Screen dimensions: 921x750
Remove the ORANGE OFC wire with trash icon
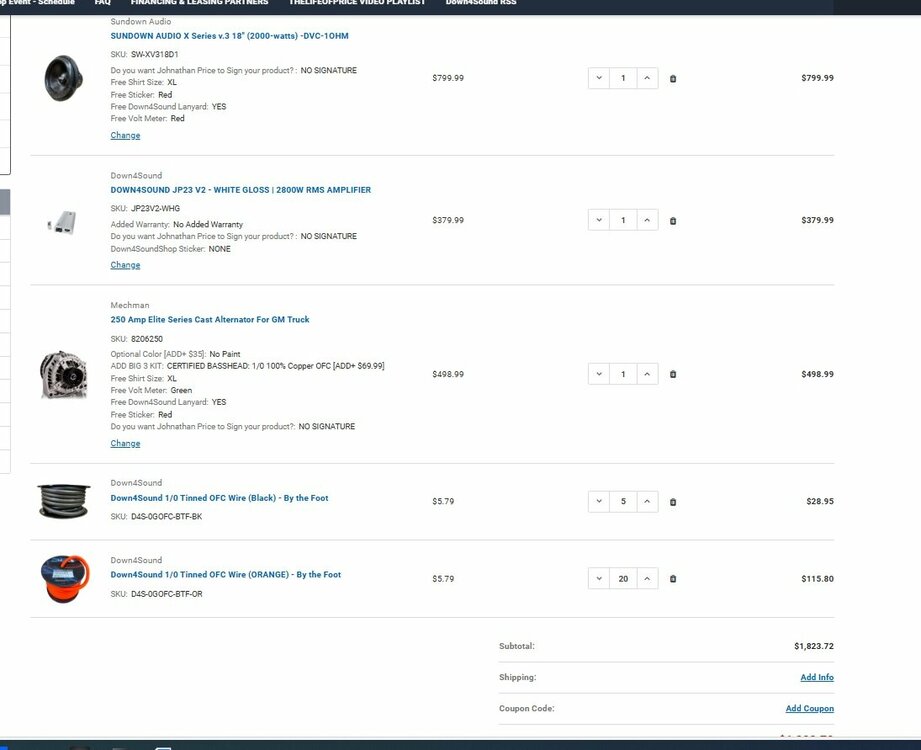tap(673, 579)
